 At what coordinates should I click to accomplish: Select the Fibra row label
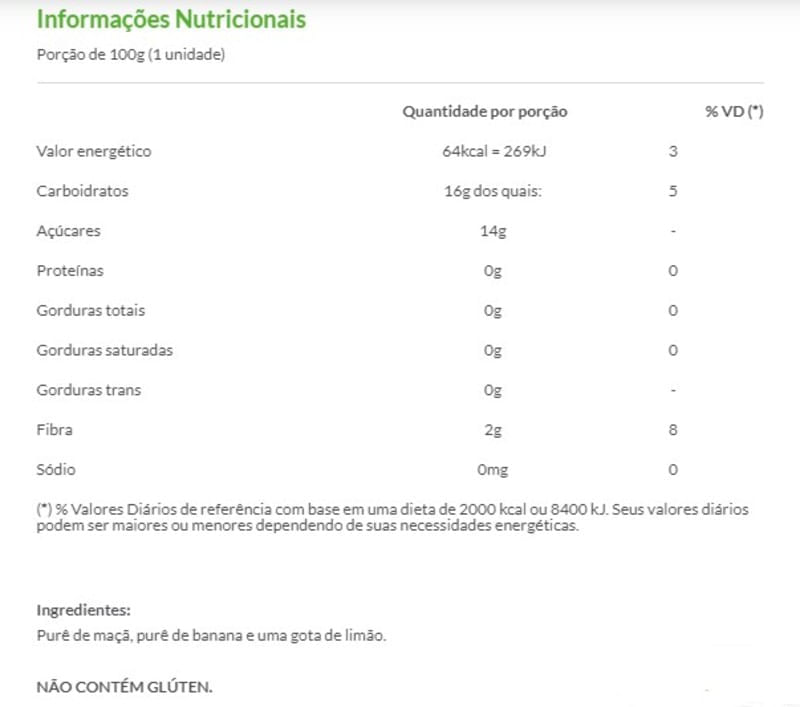[55, 430]
